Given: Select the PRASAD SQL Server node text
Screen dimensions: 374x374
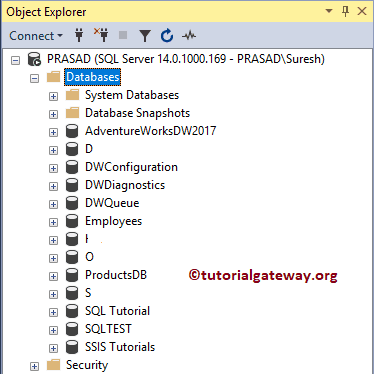Looking at the screenshot, I should pyautogui.click(x=186, y=59).
